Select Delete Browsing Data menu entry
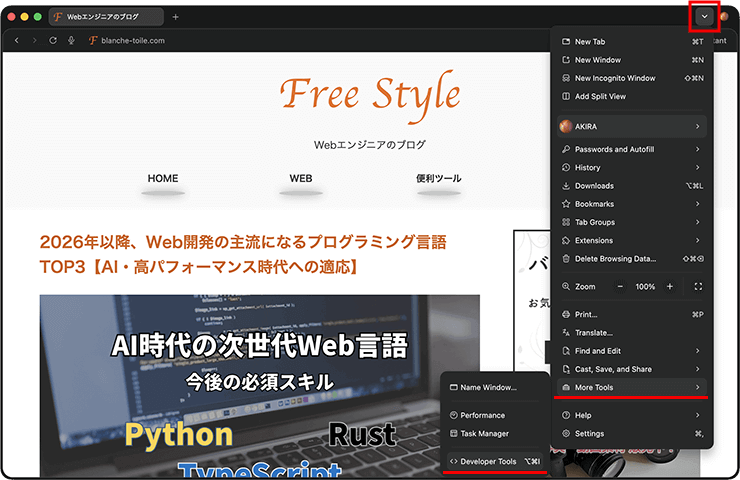Viewport: 740px width, 480px height. (632, 259)
